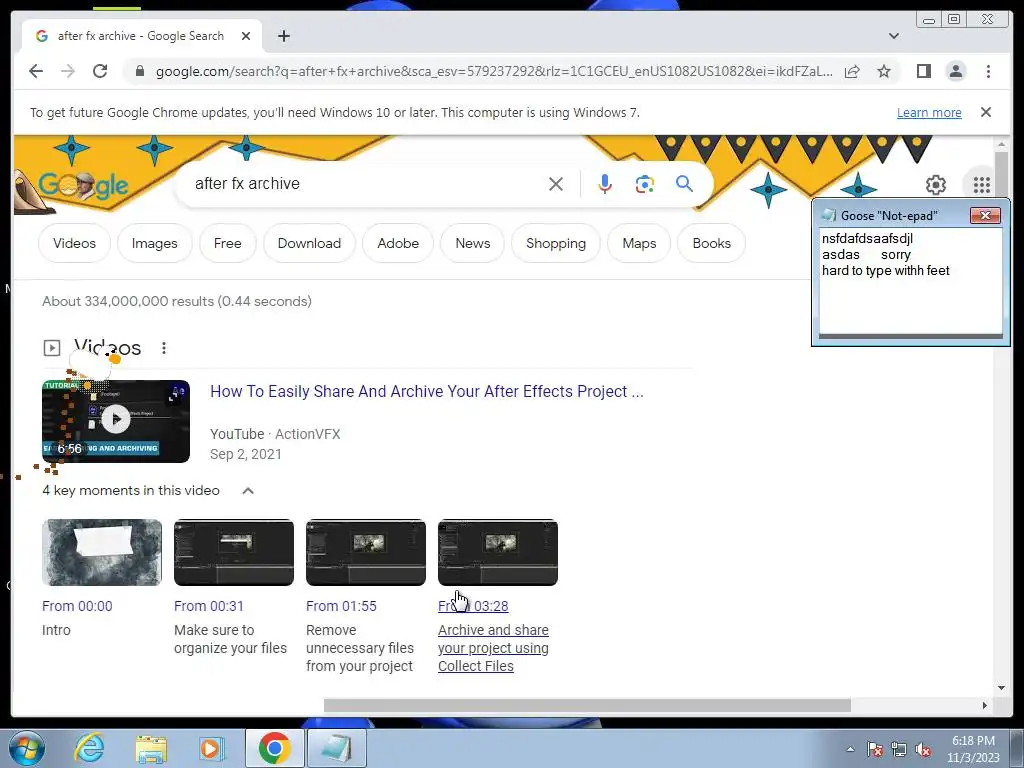The image size is (1024, 768).
Task: Open Windows Explorer folder on taskbar
Action: [151, 748]
